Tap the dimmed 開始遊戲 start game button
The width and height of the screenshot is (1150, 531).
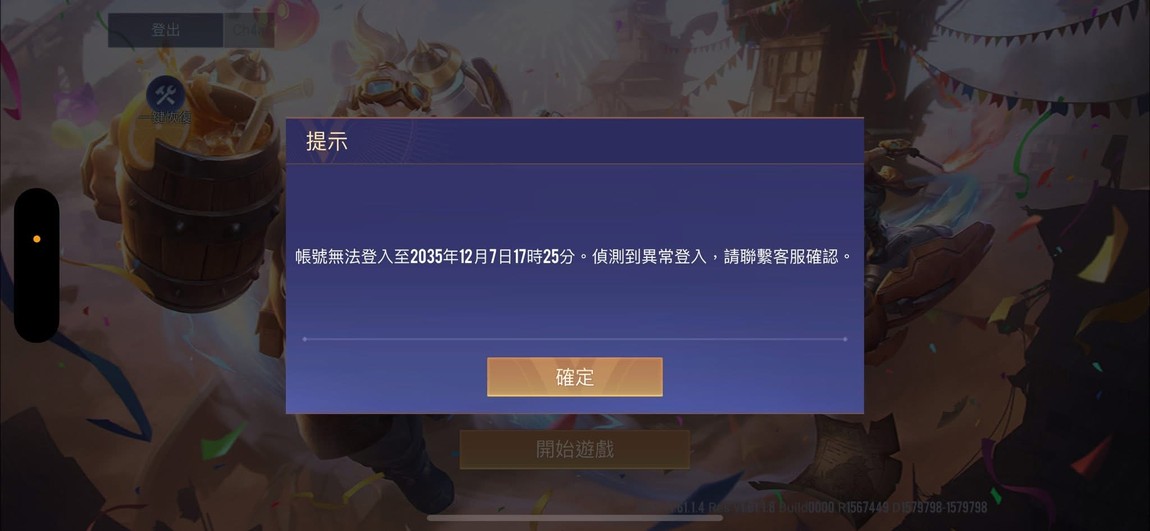pos(574,449)
